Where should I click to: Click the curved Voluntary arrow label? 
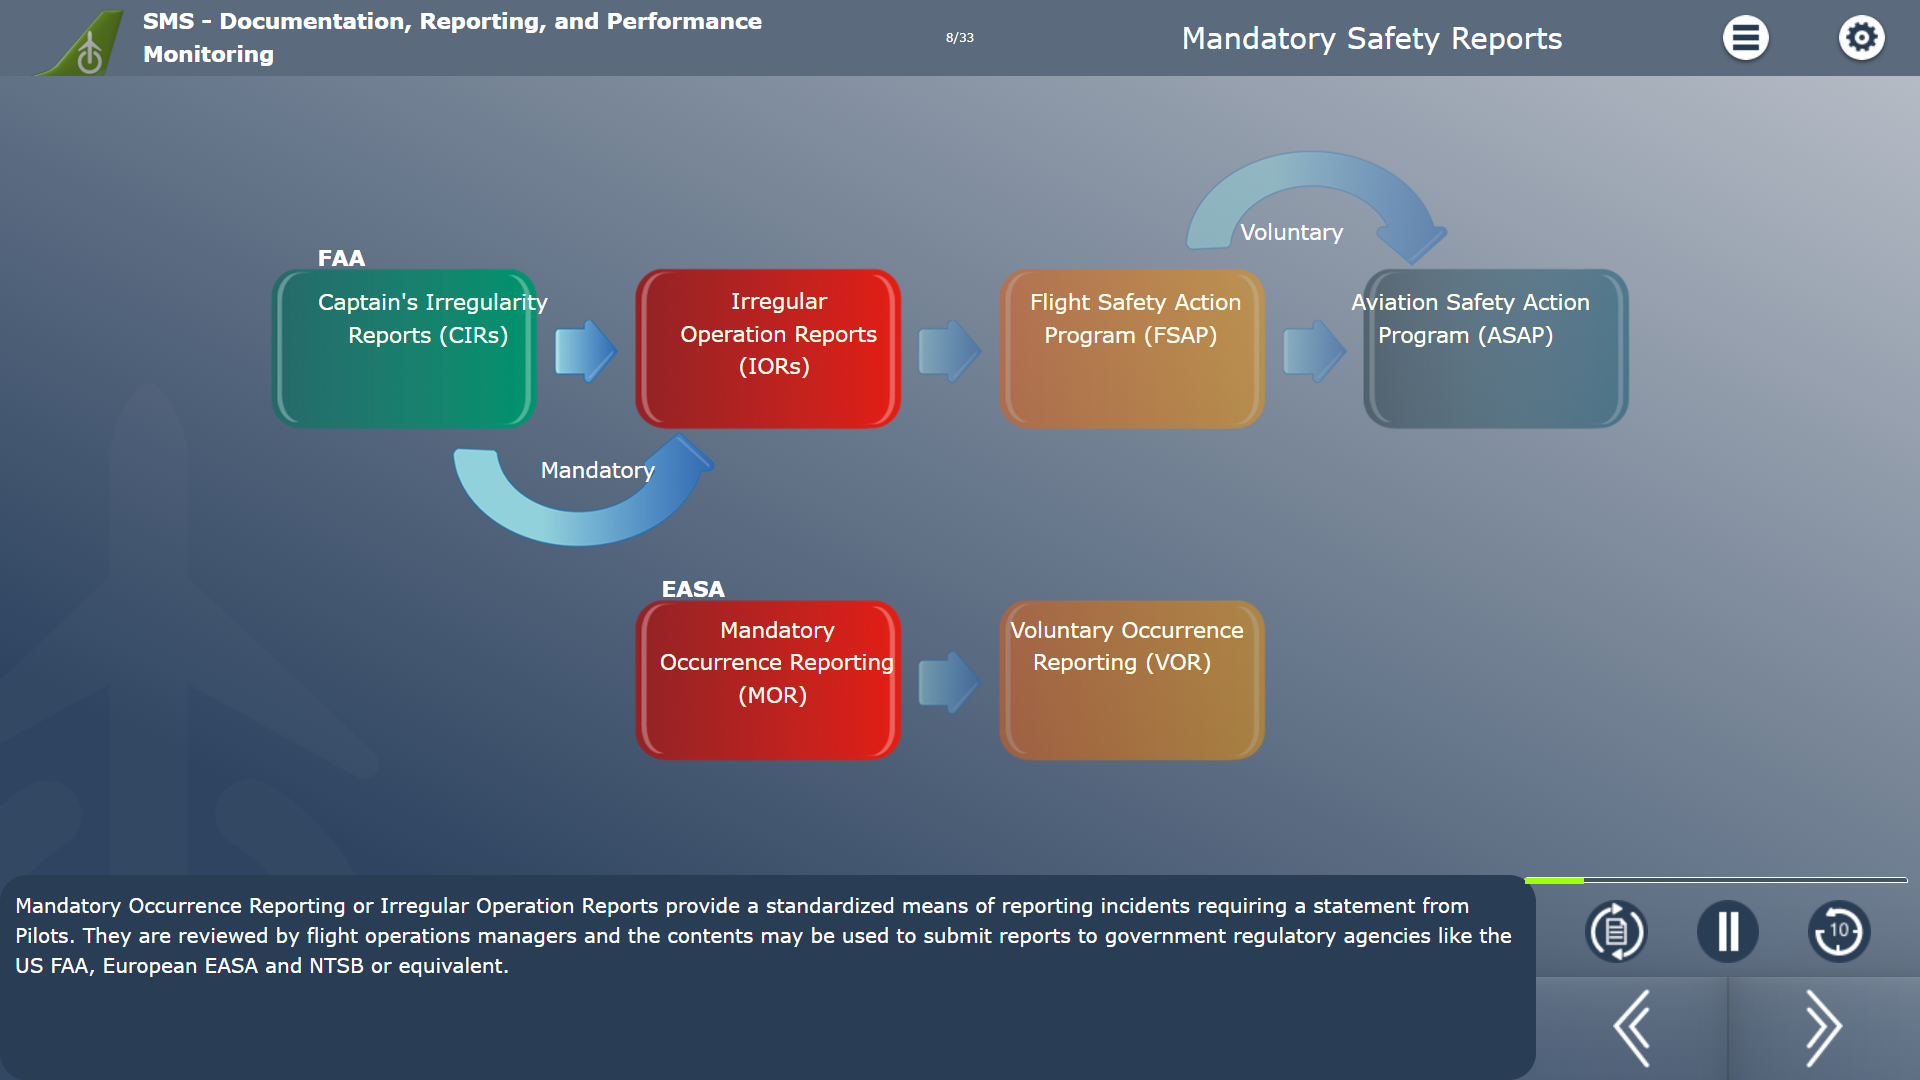pos(1291,232)
